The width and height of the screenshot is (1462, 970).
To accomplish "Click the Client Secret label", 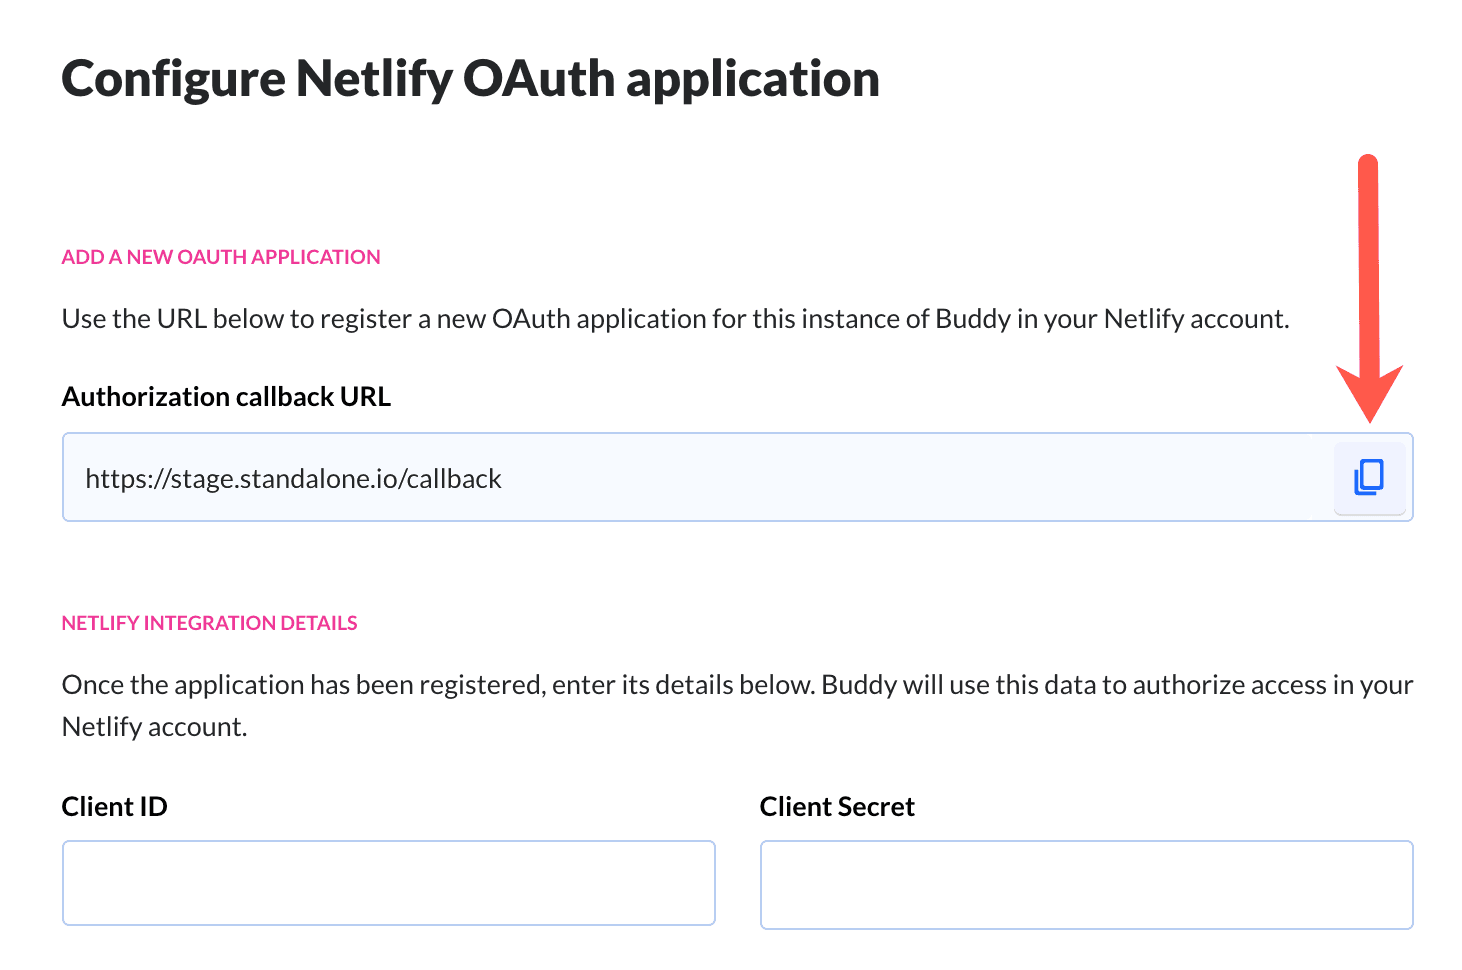I will [x=837, y=807].
